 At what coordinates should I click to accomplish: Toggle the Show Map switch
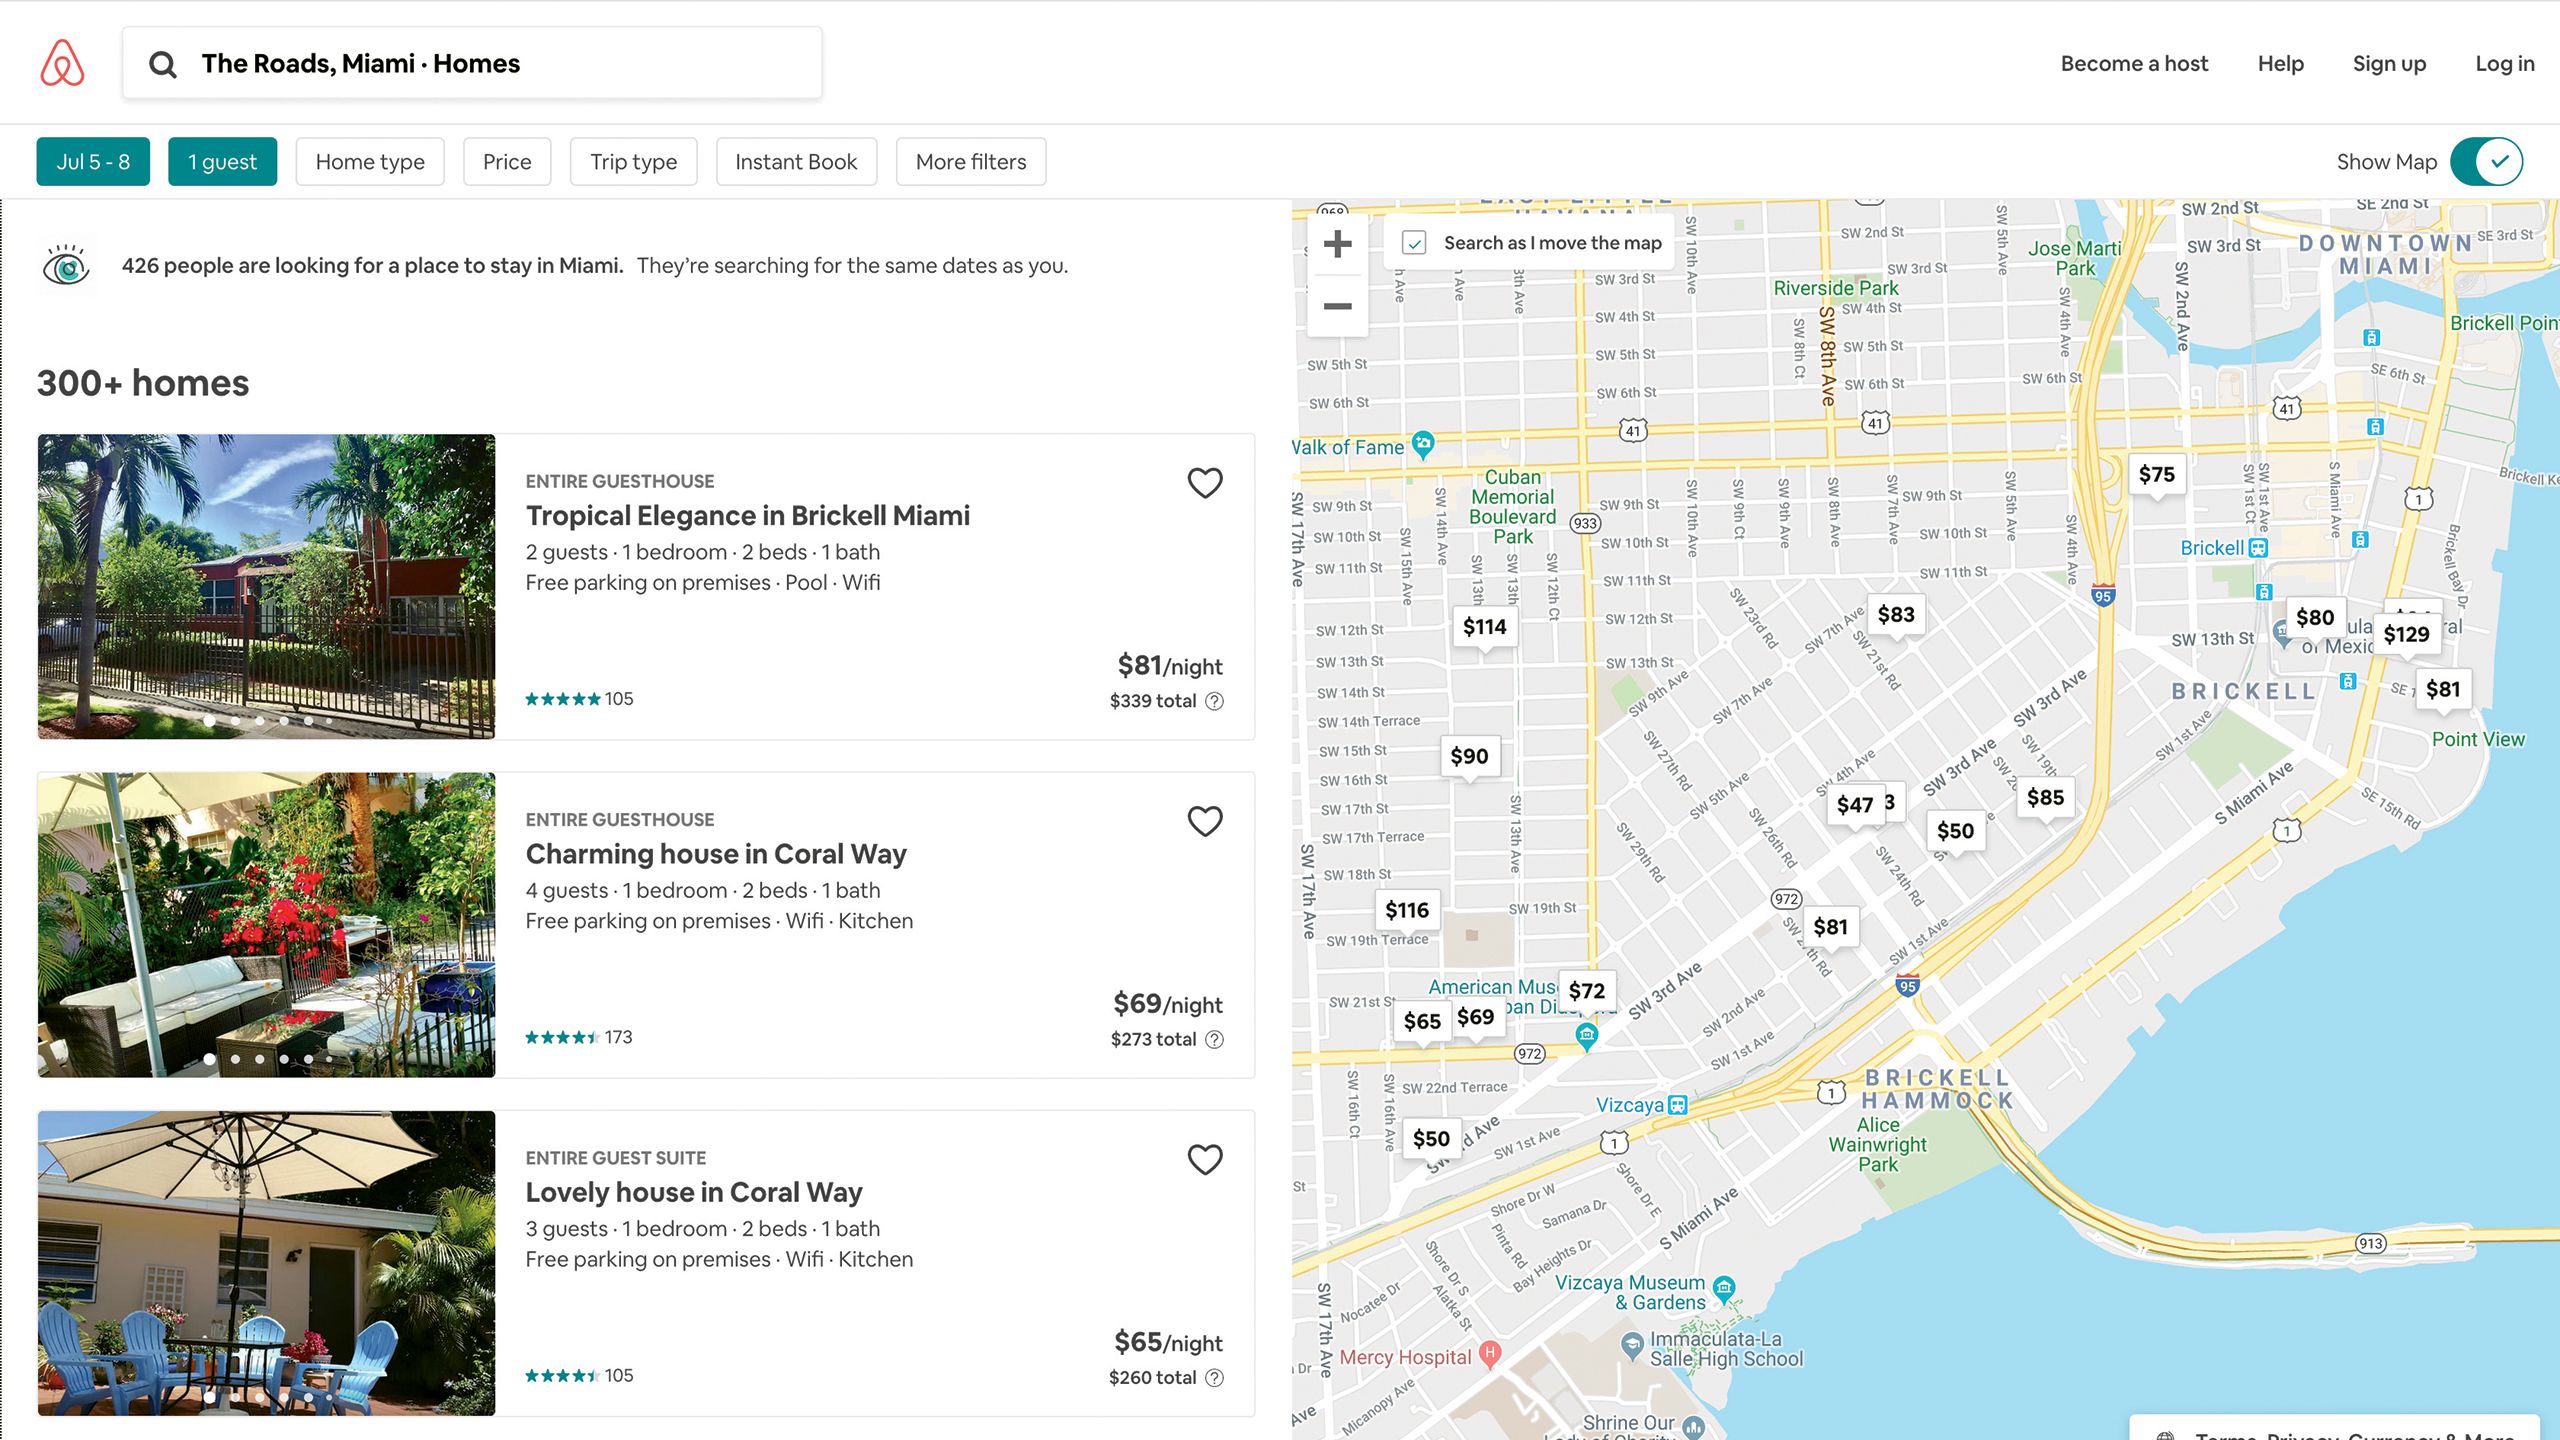coord(2487,162)
